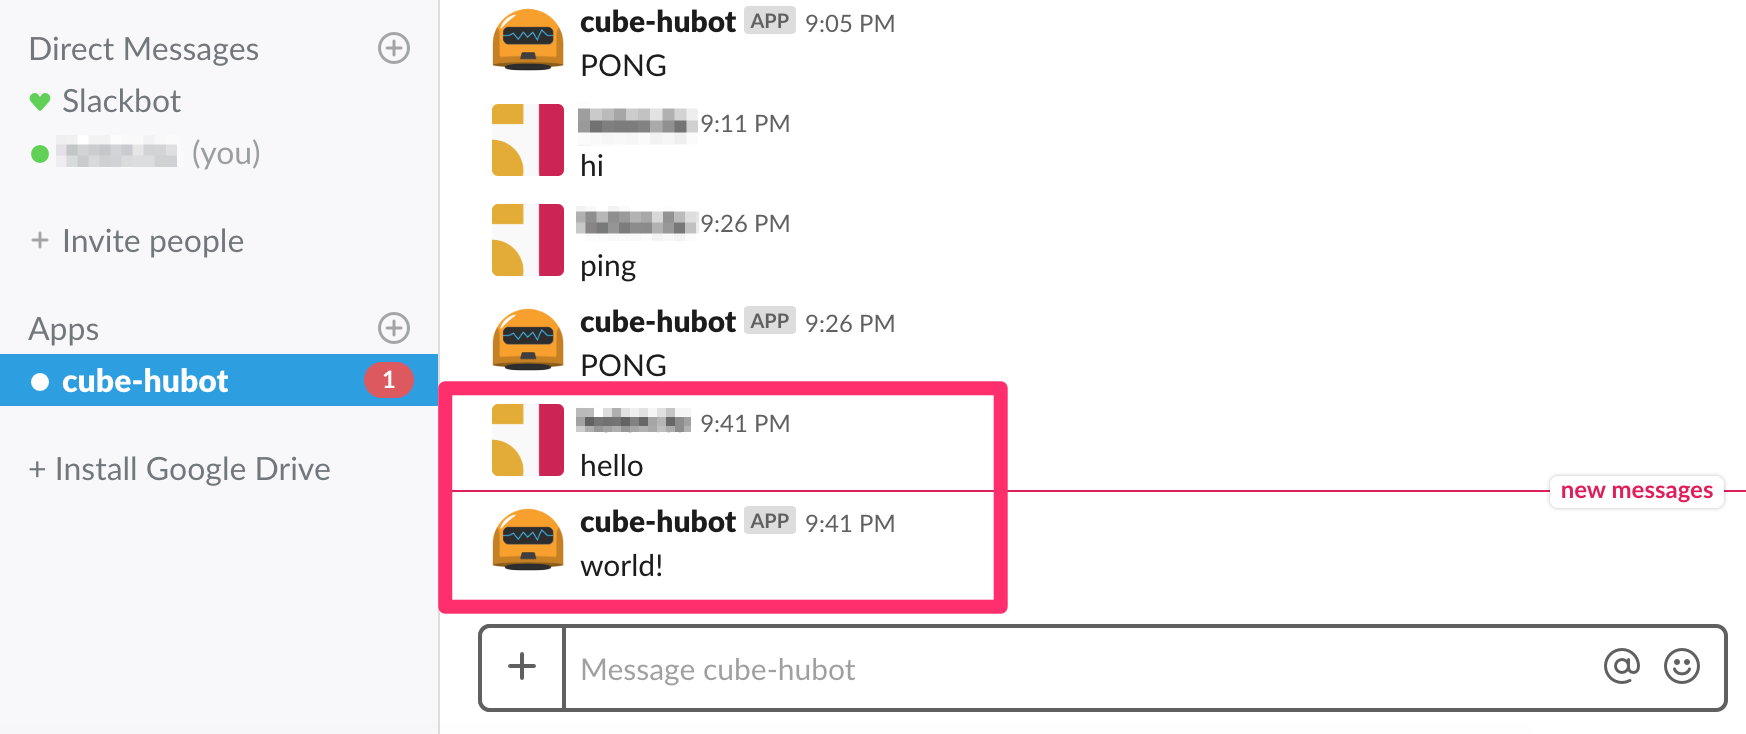The height and width of the screenshot is (734, 1746).
Task: Click the Apps section header
Action: point(64,329)
